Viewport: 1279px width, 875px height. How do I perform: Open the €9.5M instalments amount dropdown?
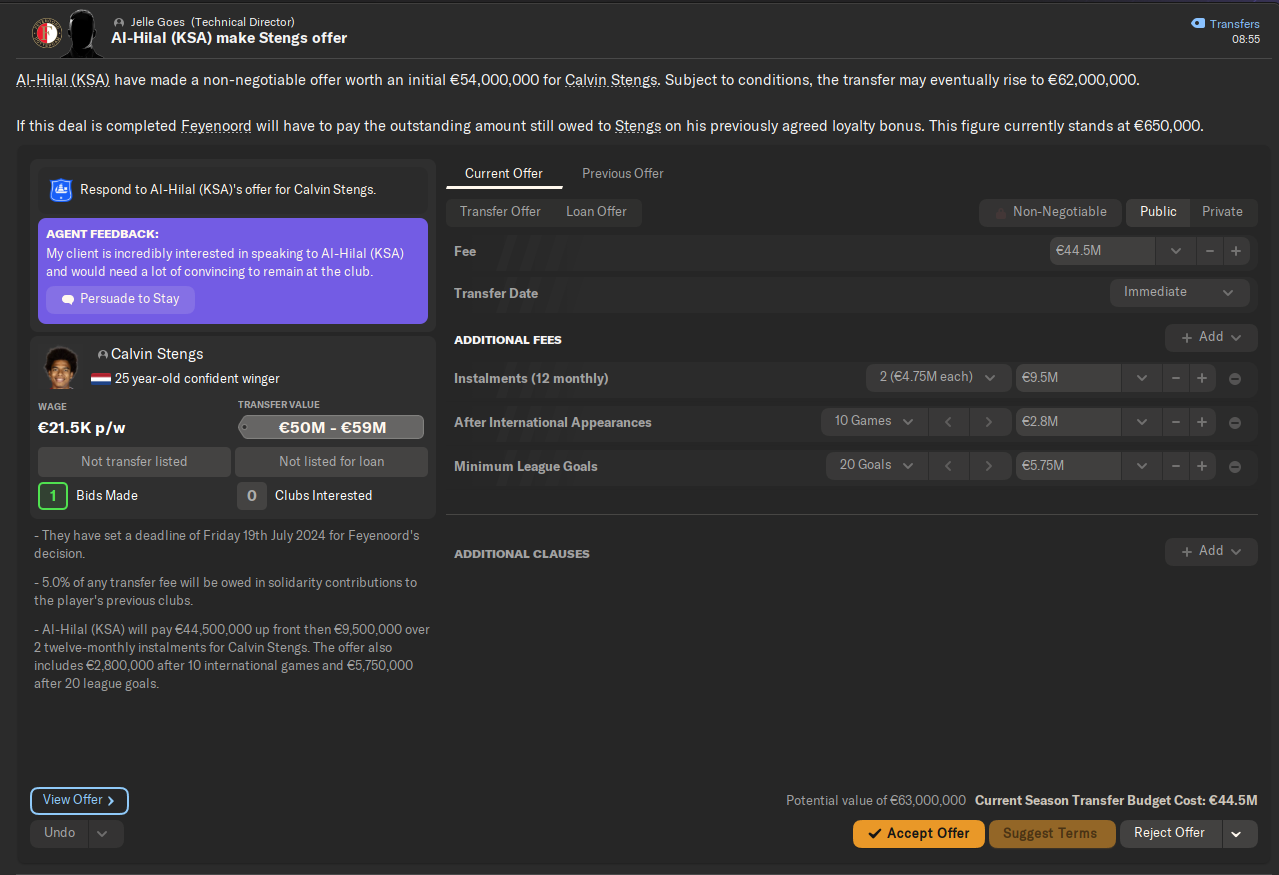tap(1142, 378)
